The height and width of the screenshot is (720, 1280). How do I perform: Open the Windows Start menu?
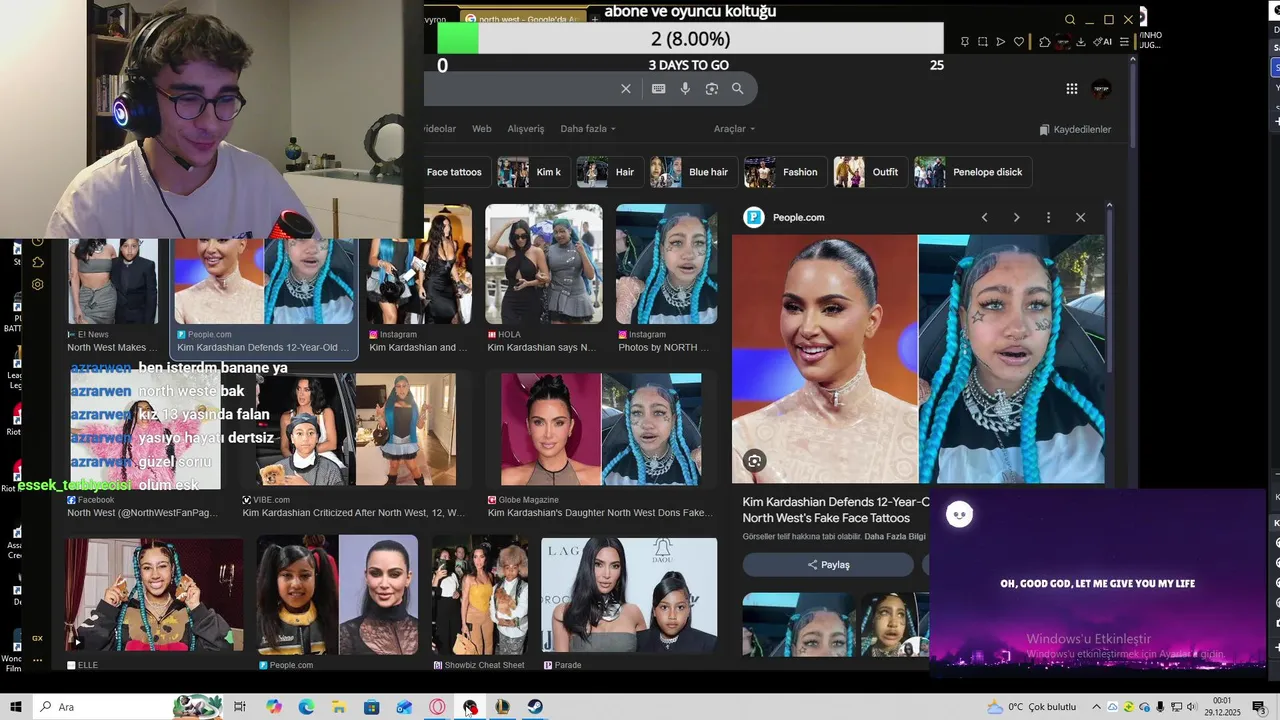coord(15,707)
